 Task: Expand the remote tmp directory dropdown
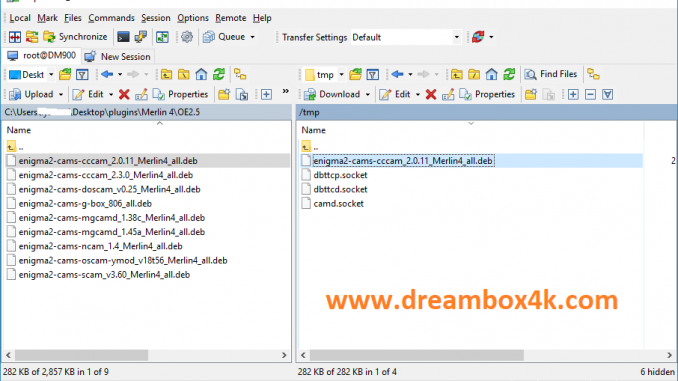tap(341, 74)
